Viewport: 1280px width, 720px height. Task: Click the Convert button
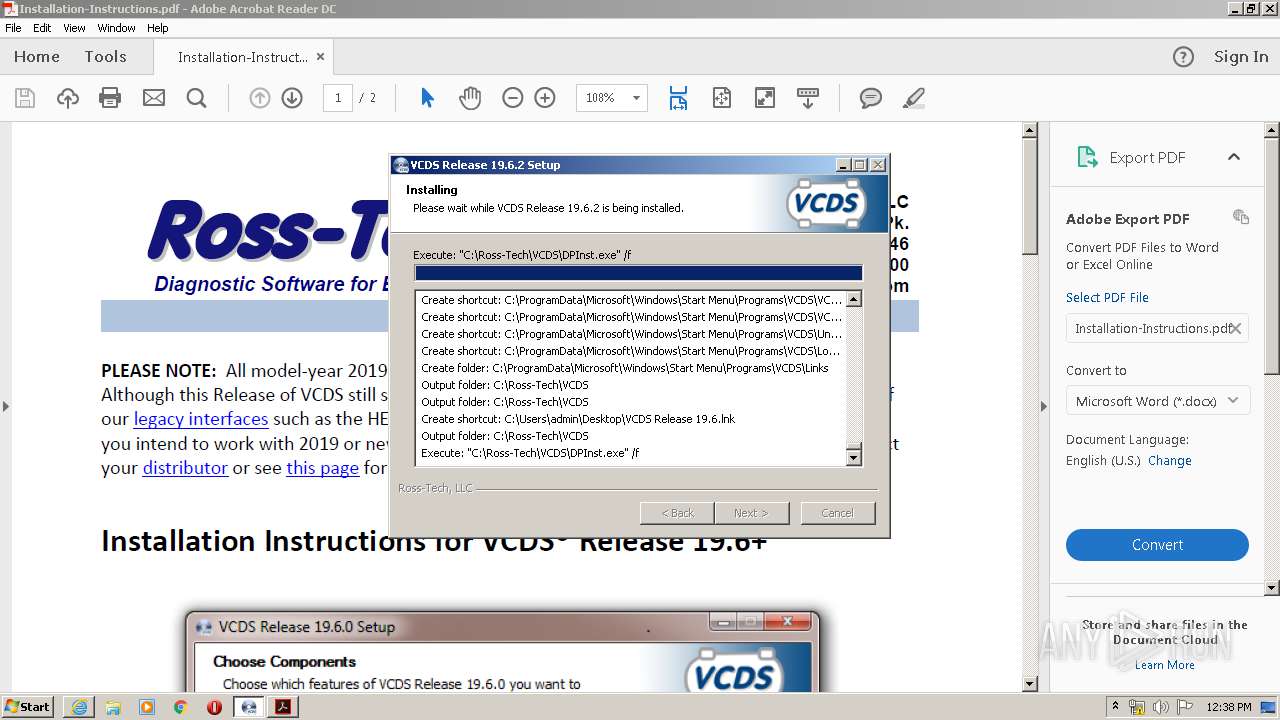(x=1157, y=545)
